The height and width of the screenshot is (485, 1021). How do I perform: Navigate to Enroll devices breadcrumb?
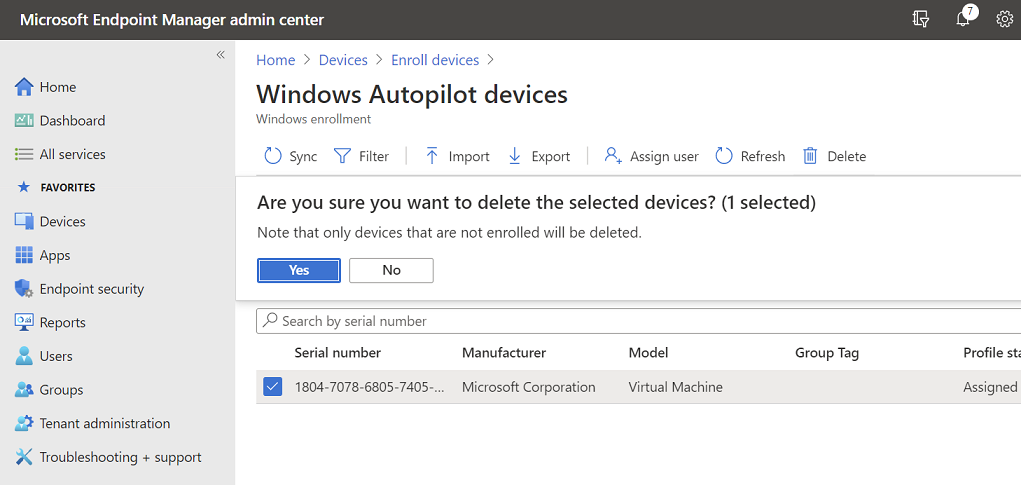pyautogui.click(x=435, y=60)
